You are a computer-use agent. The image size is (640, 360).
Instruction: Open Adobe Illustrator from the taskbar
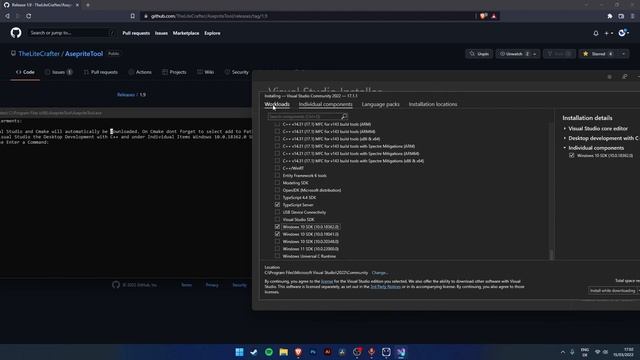[327, 352]
